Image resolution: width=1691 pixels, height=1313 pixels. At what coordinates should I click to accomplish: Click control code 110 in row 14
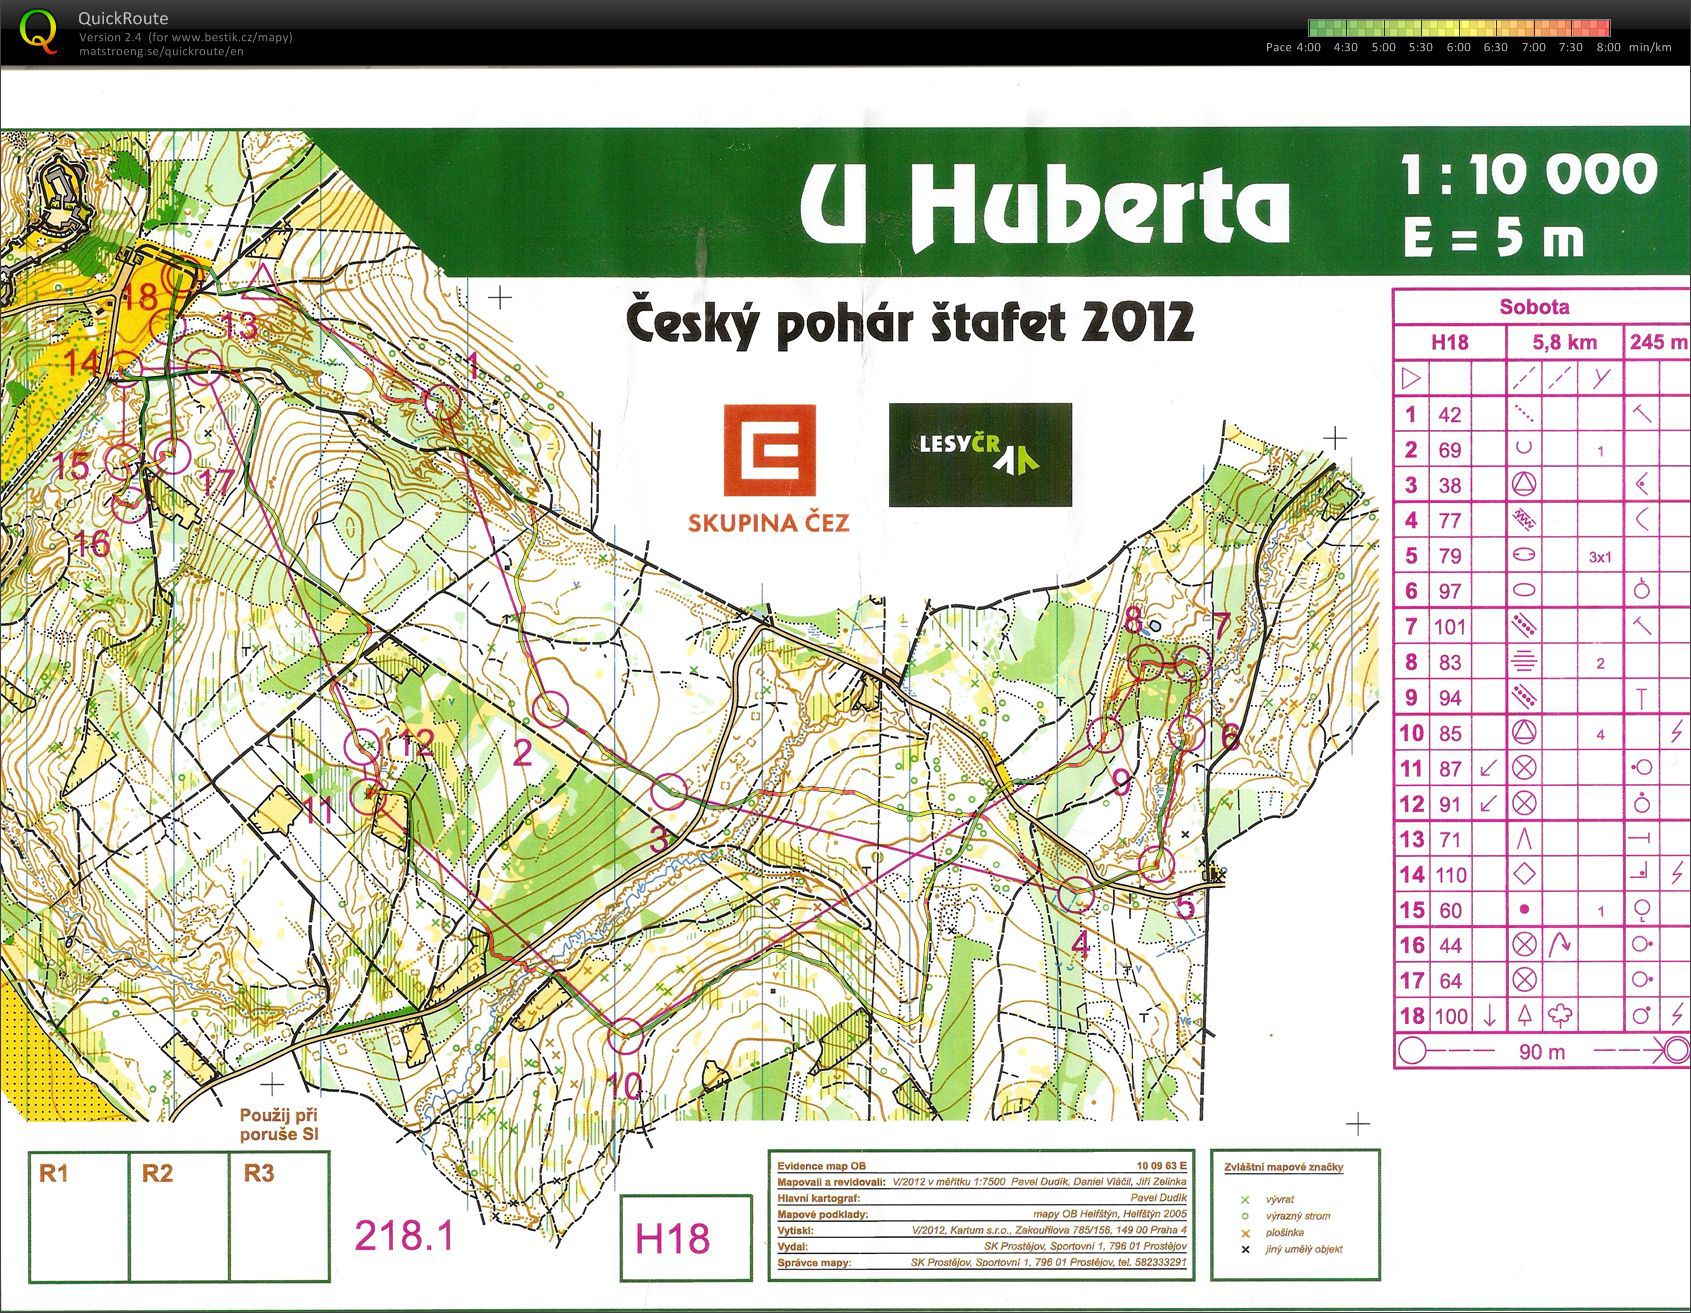pos(1451,875)
